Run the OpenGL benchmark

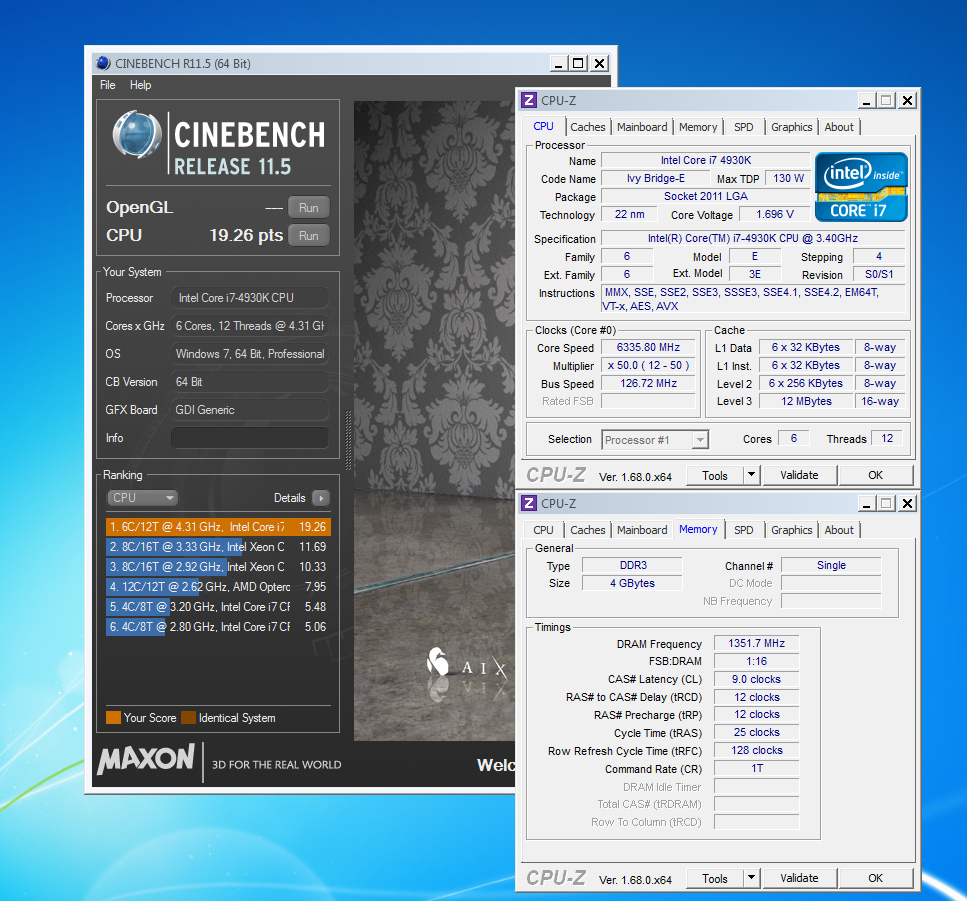click(308, 208)
